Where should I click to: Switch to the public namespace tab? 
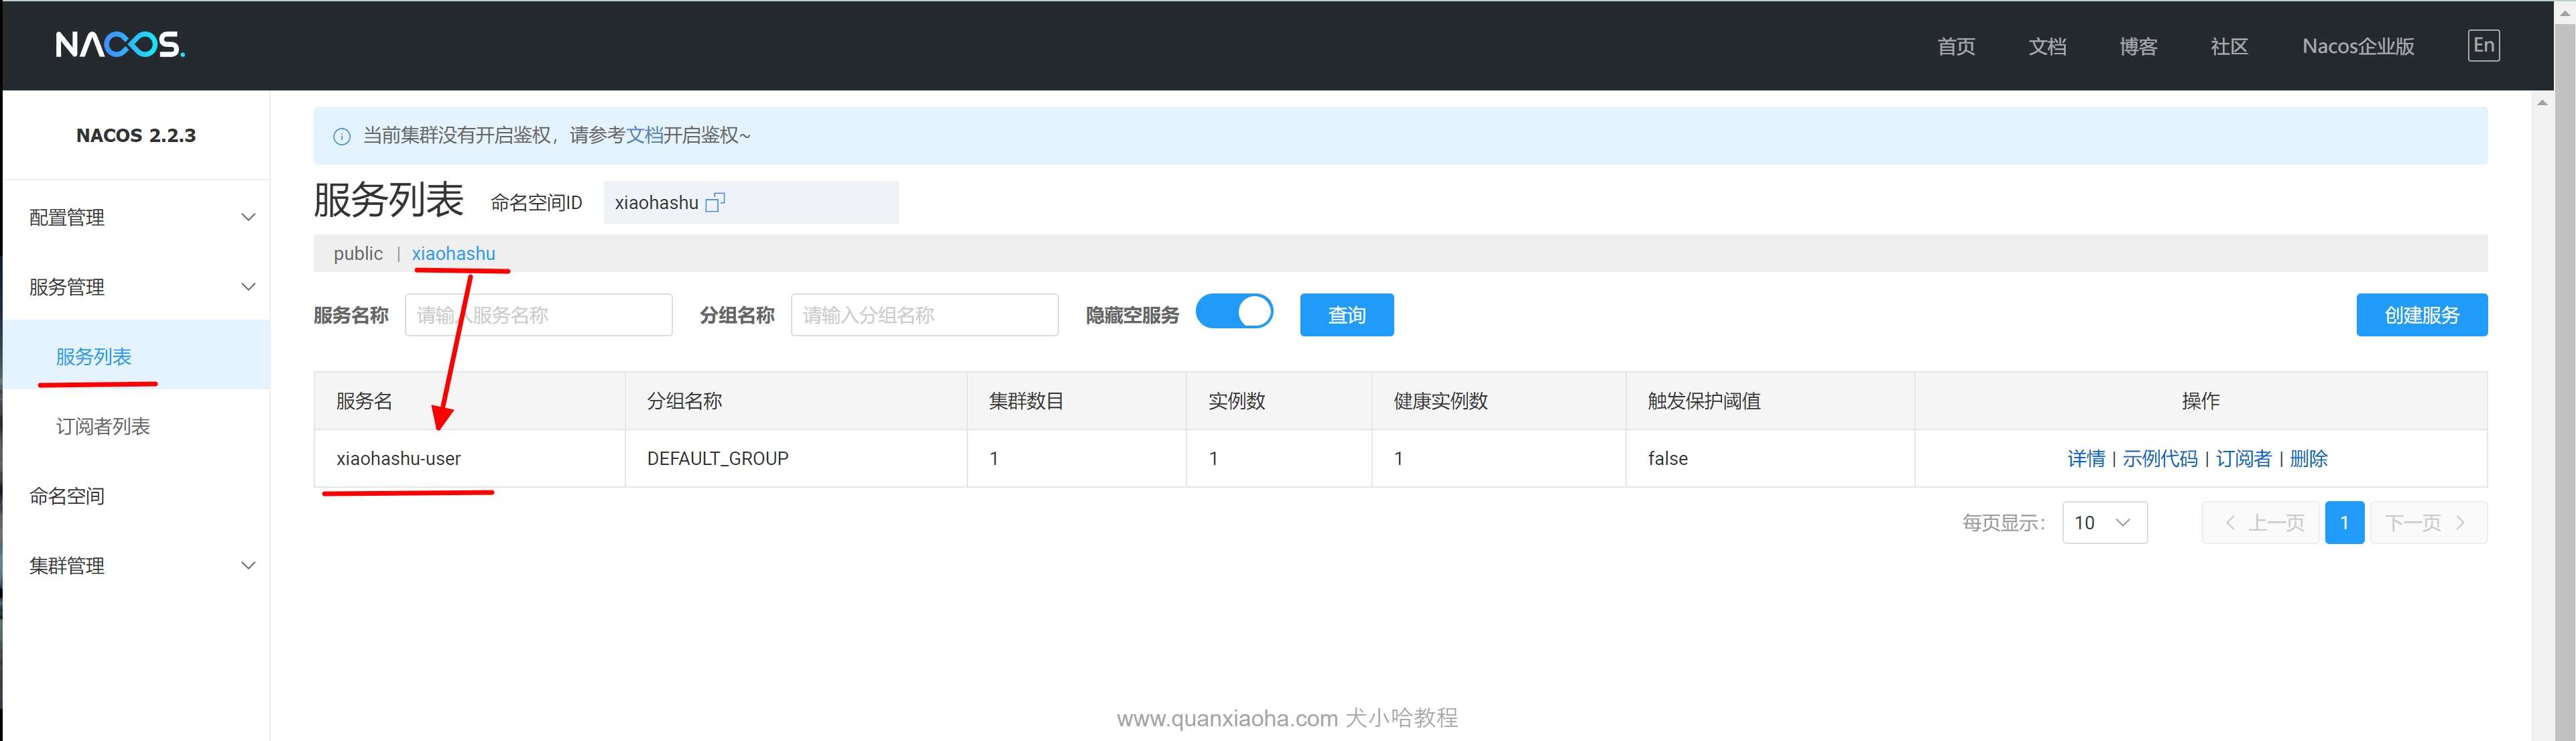coord(358,254)
